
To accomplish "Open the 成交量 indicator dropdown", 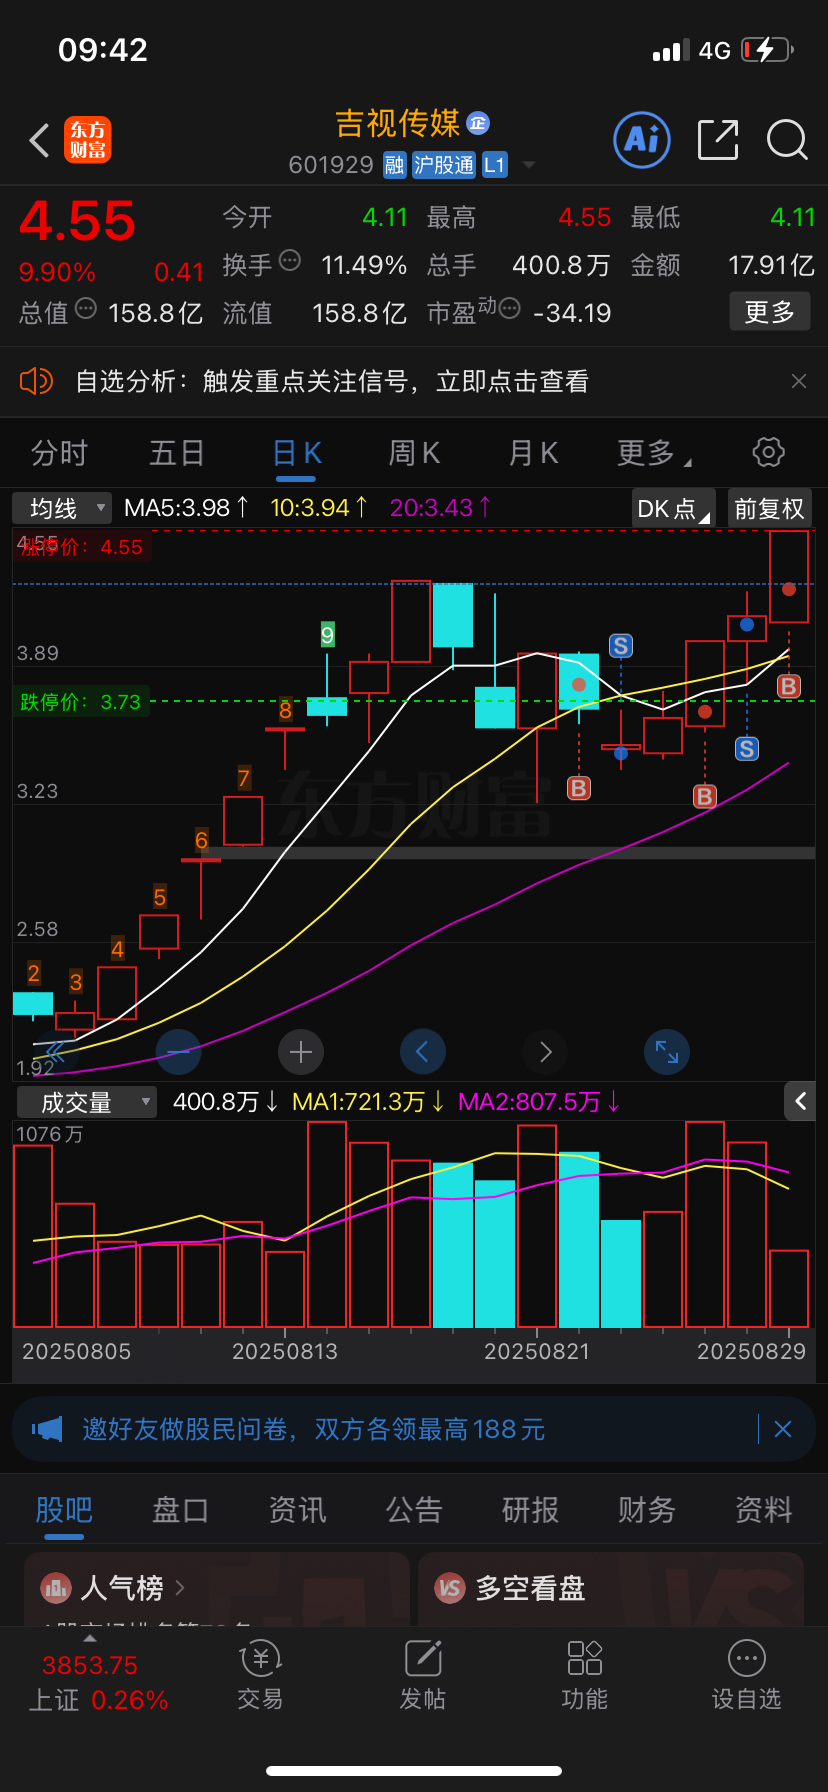I will 86,1102.
